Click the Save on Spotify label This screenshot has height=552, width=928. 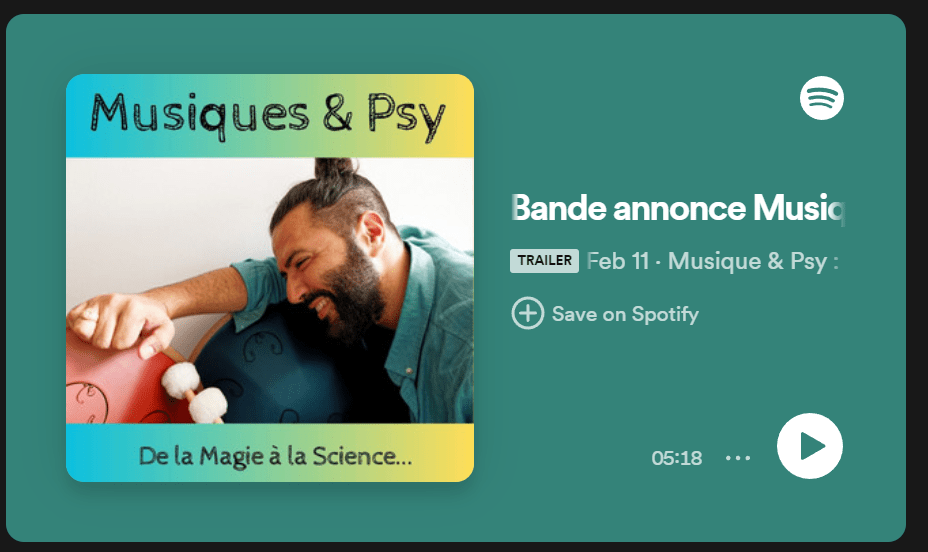point(625,314)
